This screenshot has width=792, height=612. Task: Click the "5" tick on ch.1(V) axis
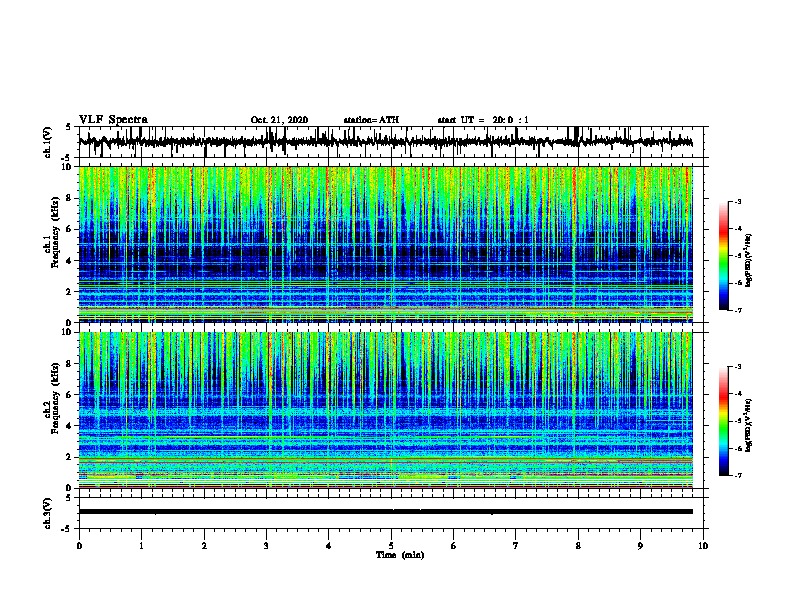coord(68,127)
